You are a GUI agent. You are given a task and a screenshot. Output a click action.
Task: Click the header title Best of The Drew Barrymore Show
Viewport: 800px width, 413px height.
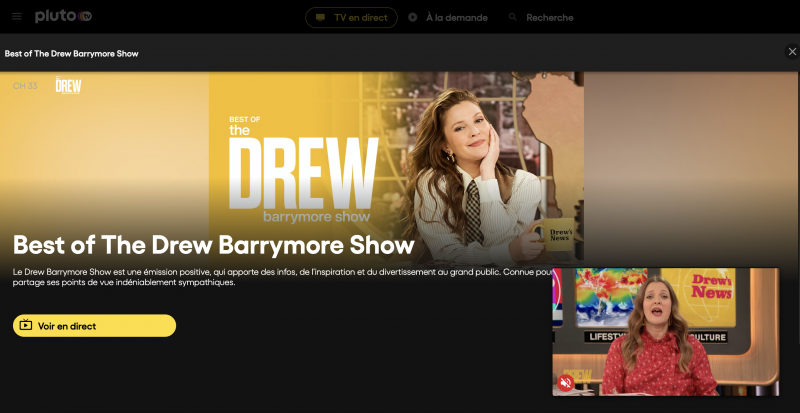click(x=71, y=53)
